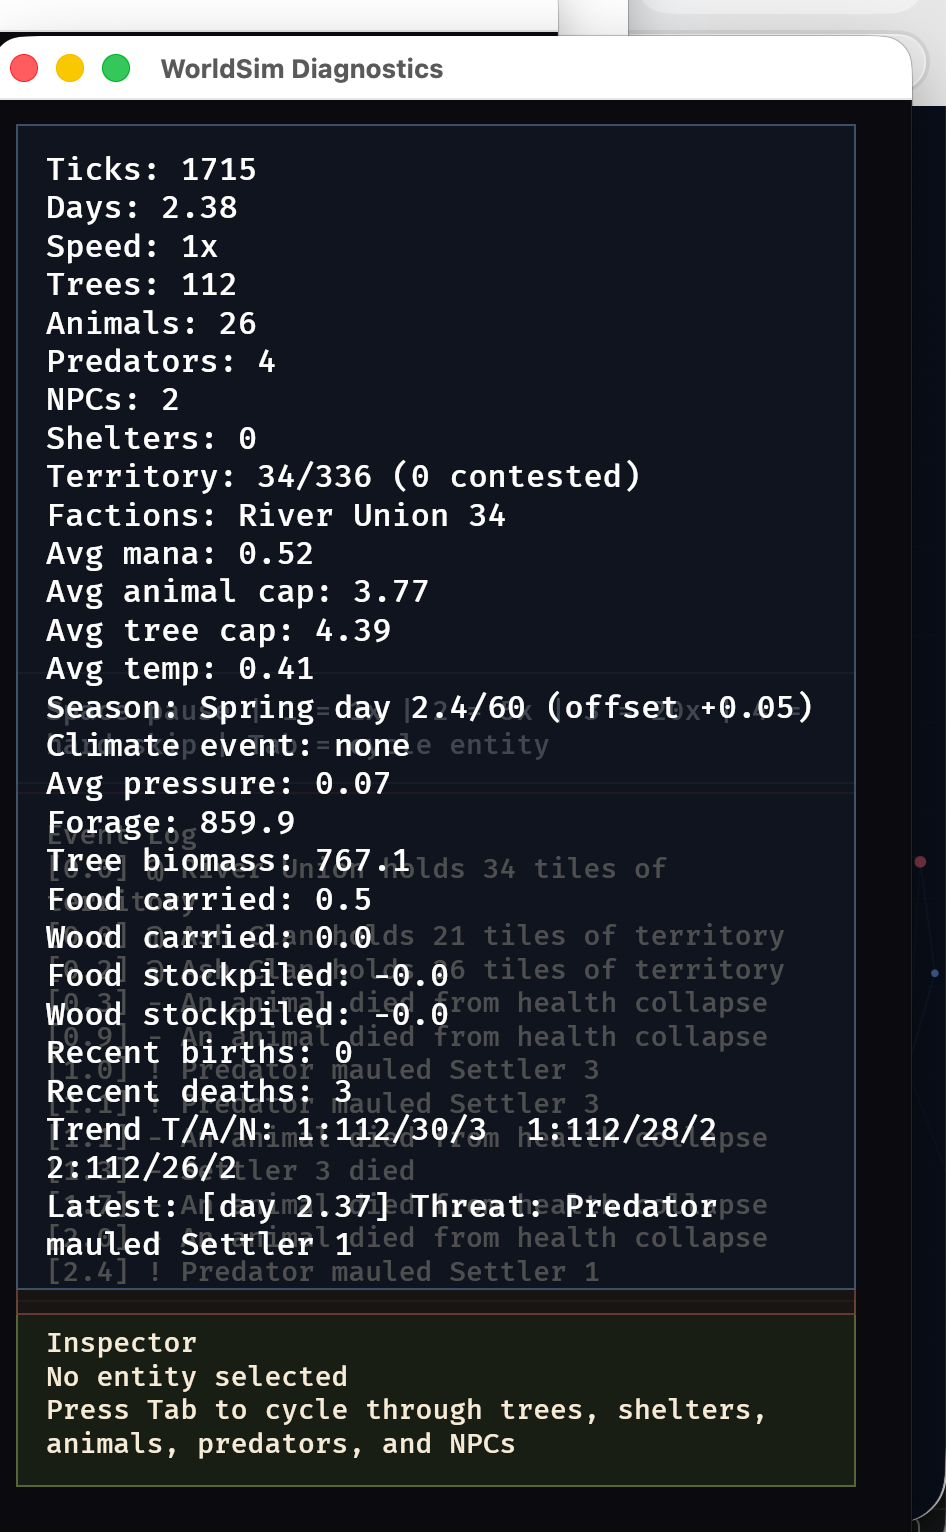Click the Speed: 1x readout
This screenshot has height=1532, width=946.
(x=132, y=246)
